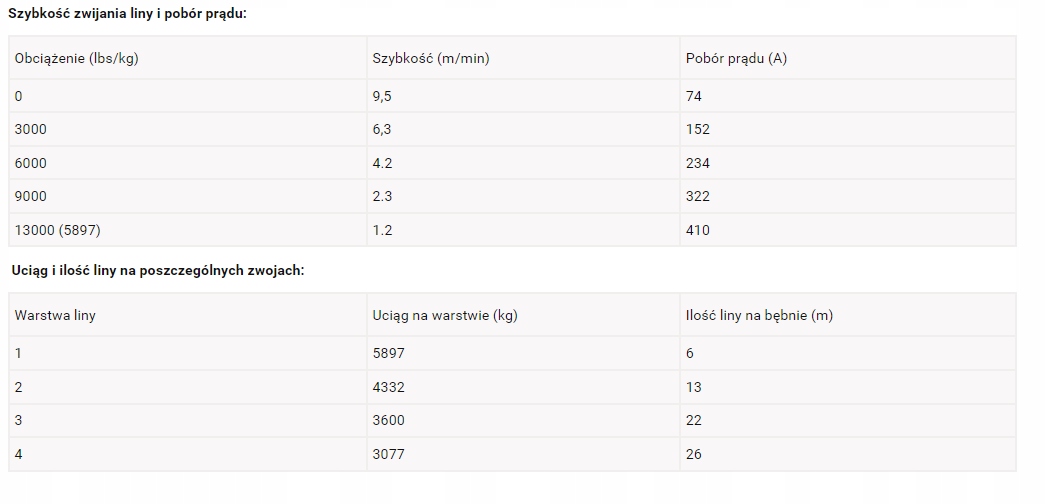Viewport: 1046px width, 504px height.
Task: Select the '13000 (5897)' load cell
Action: coord(57,230)
